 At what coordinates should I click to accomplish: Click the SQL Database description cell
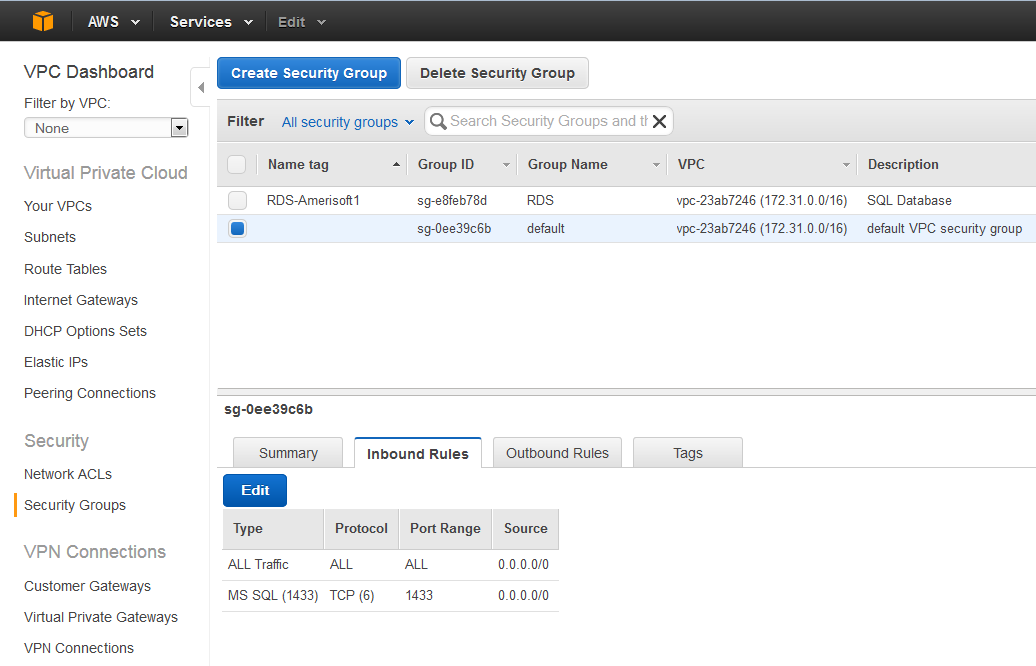pyautogui.click(x=910, y=200)
